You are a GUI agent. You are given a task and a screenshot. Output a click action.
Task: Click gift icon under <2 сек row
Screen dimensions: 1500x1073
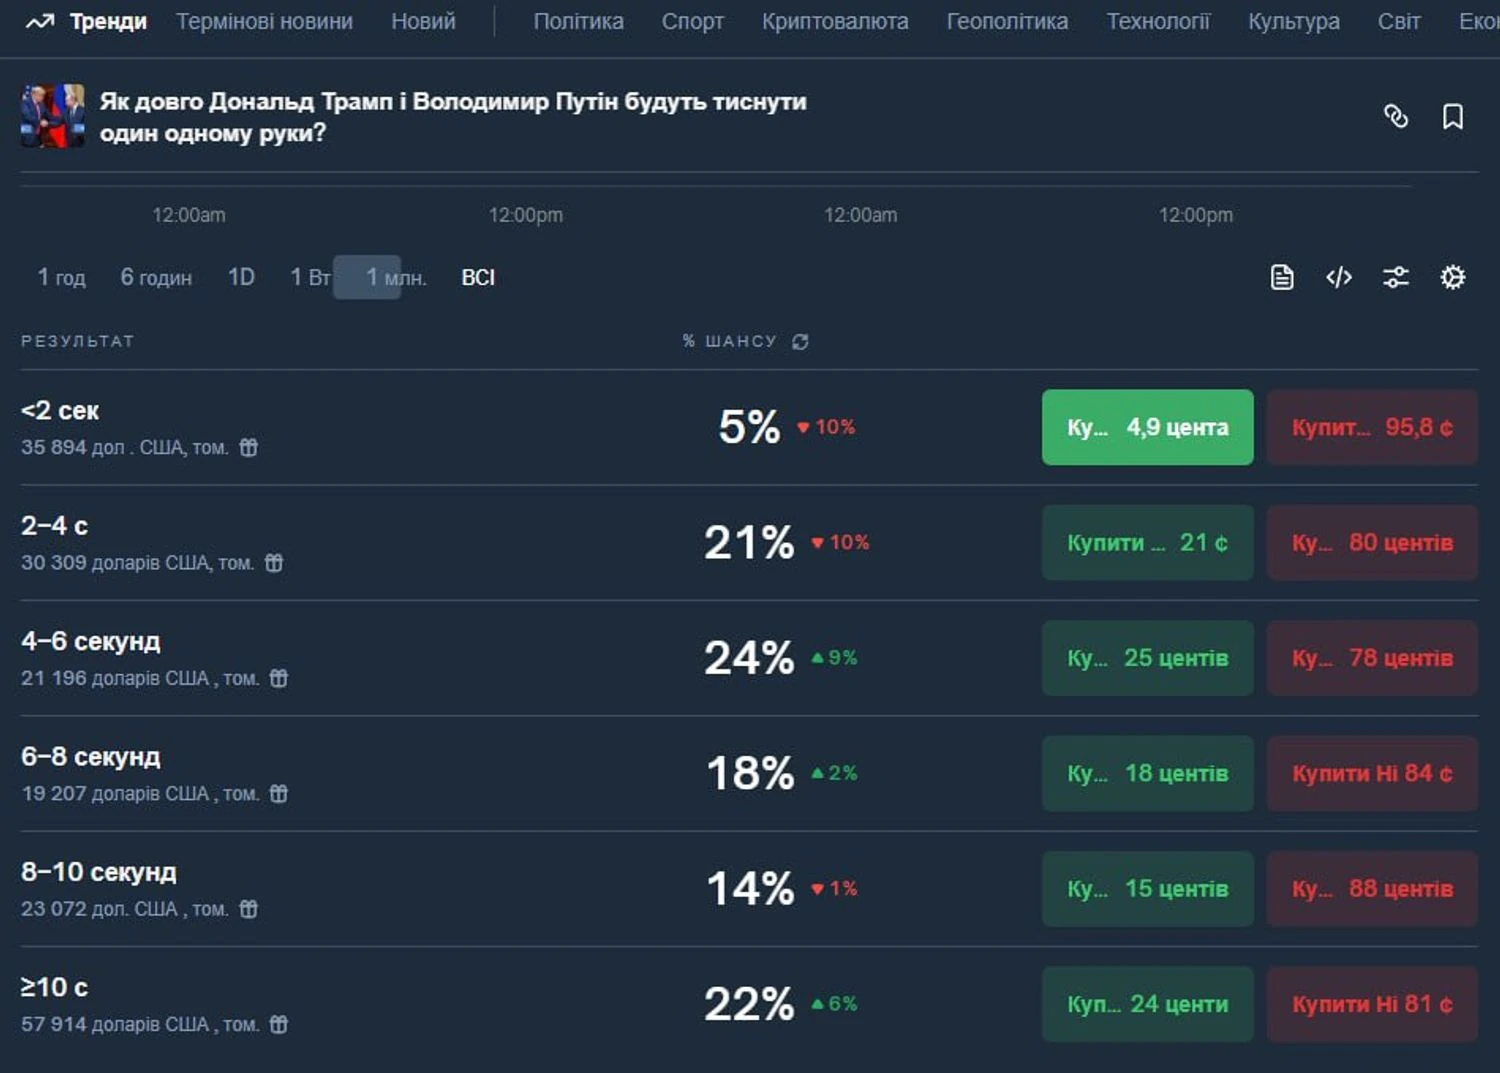coord(249,448)
